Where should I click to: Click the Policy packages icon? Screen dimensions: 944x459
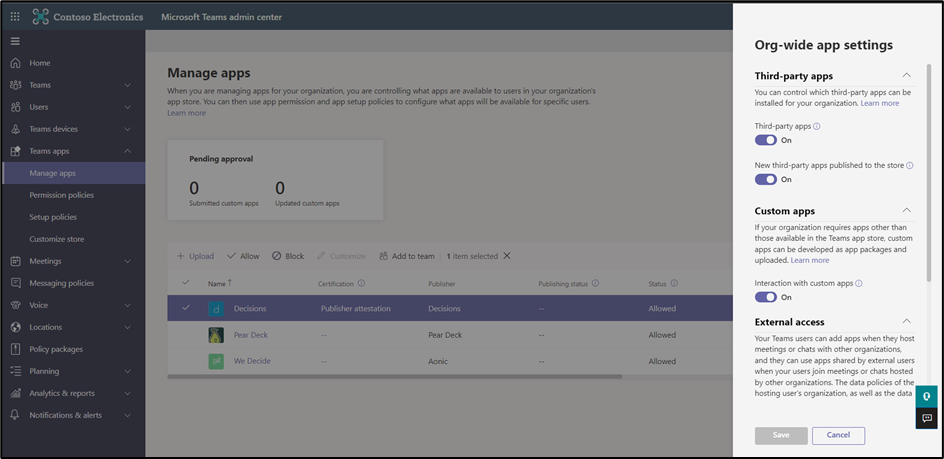point(16,349)
